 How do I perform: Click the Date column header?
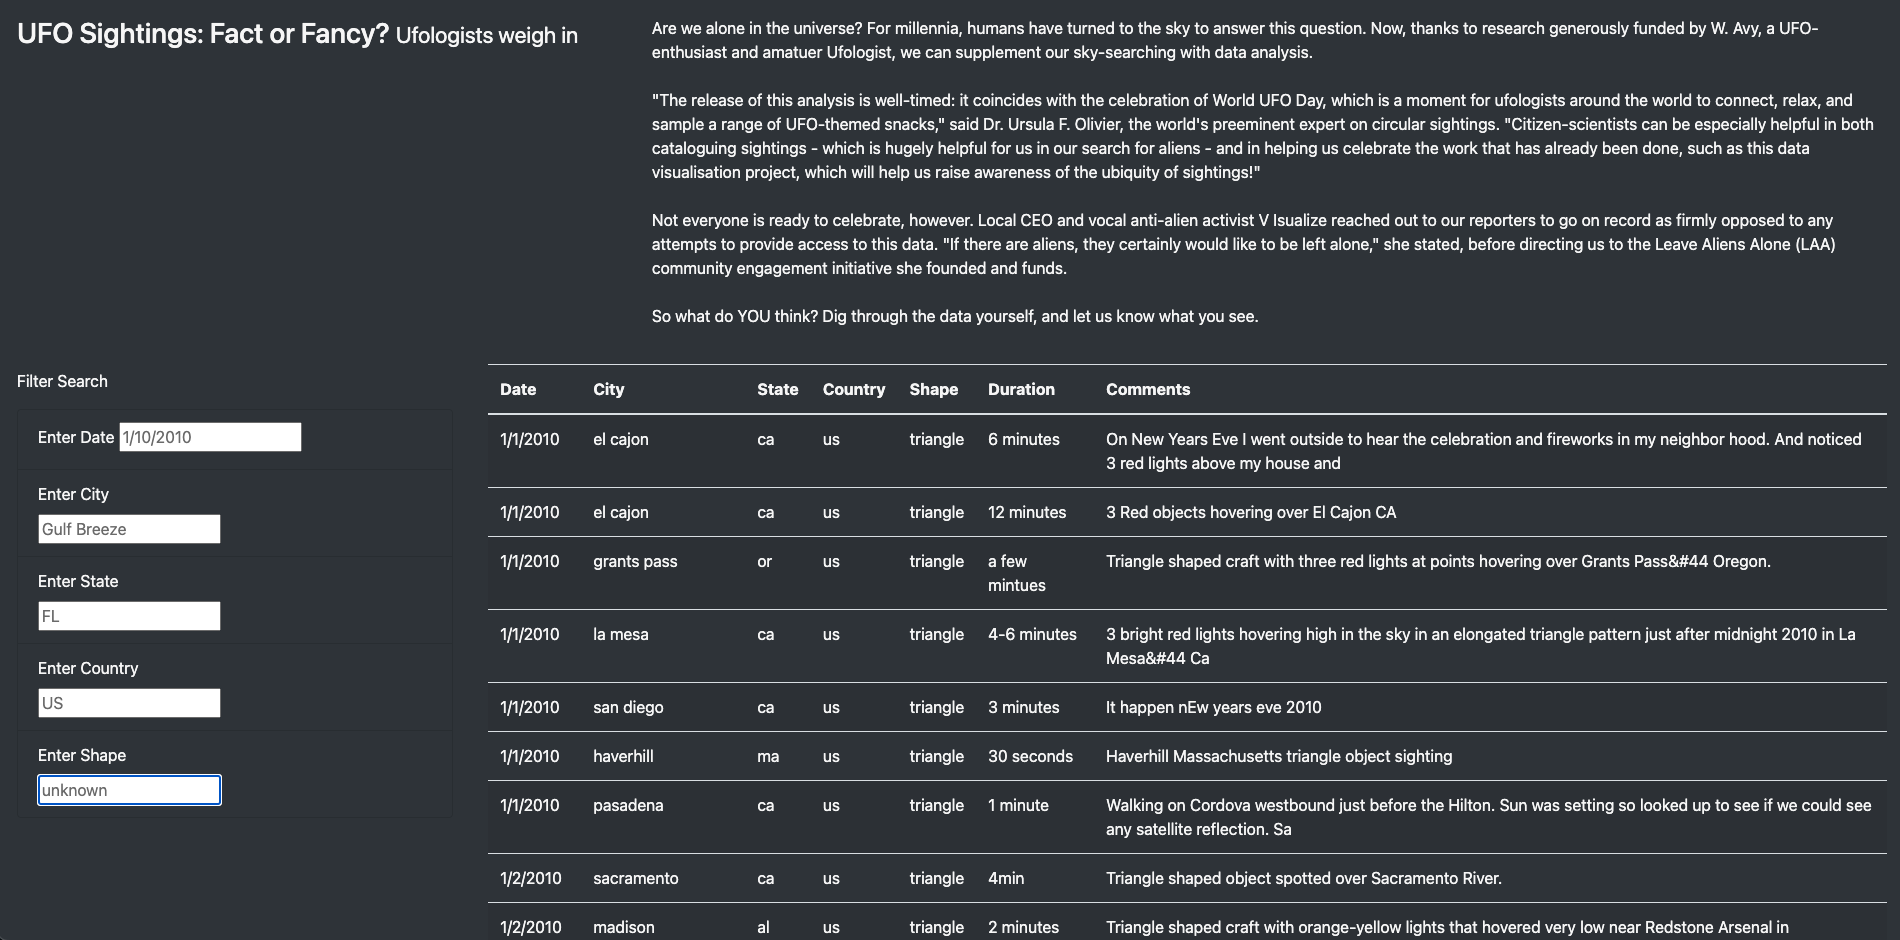click(x=518, y=389)
